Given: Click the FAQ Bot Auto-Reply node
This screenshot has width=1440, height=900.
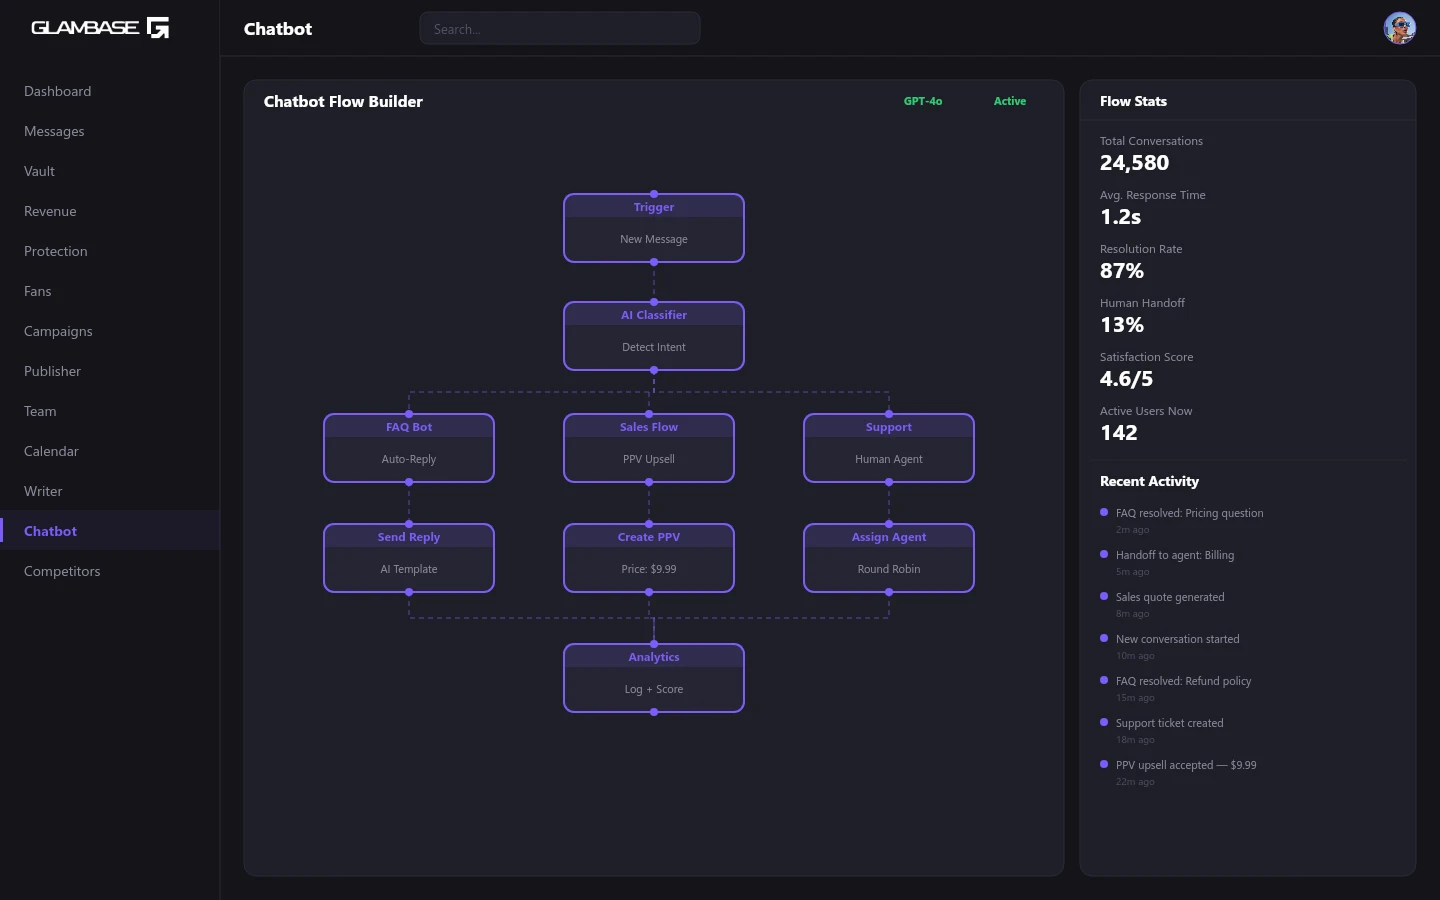Looking at the screenshot, I should tap(409, 449).
